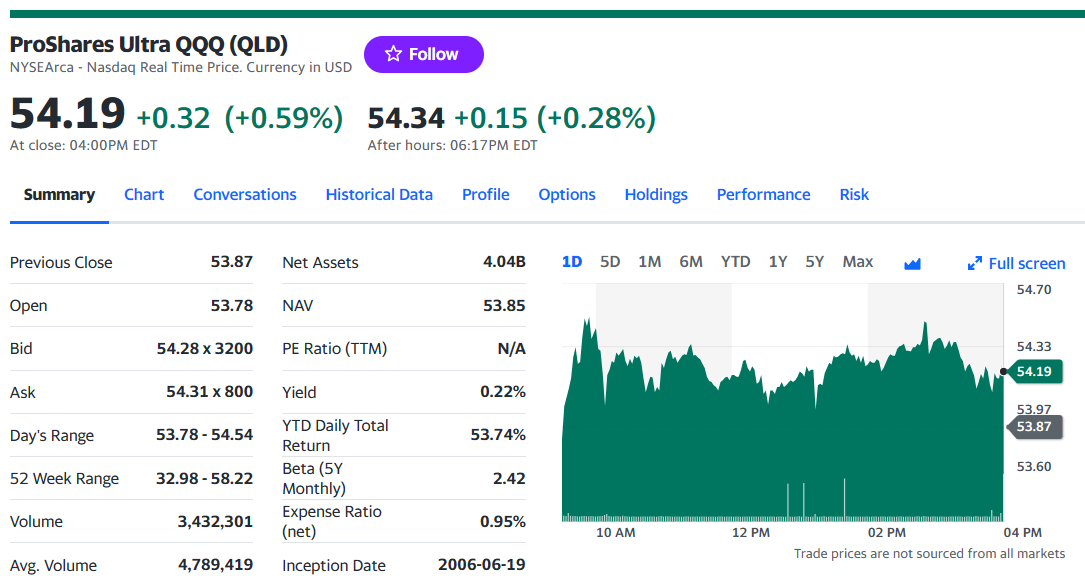Follow ProShares Ultra QQQ
The image size is (1085, 585).
423,54
